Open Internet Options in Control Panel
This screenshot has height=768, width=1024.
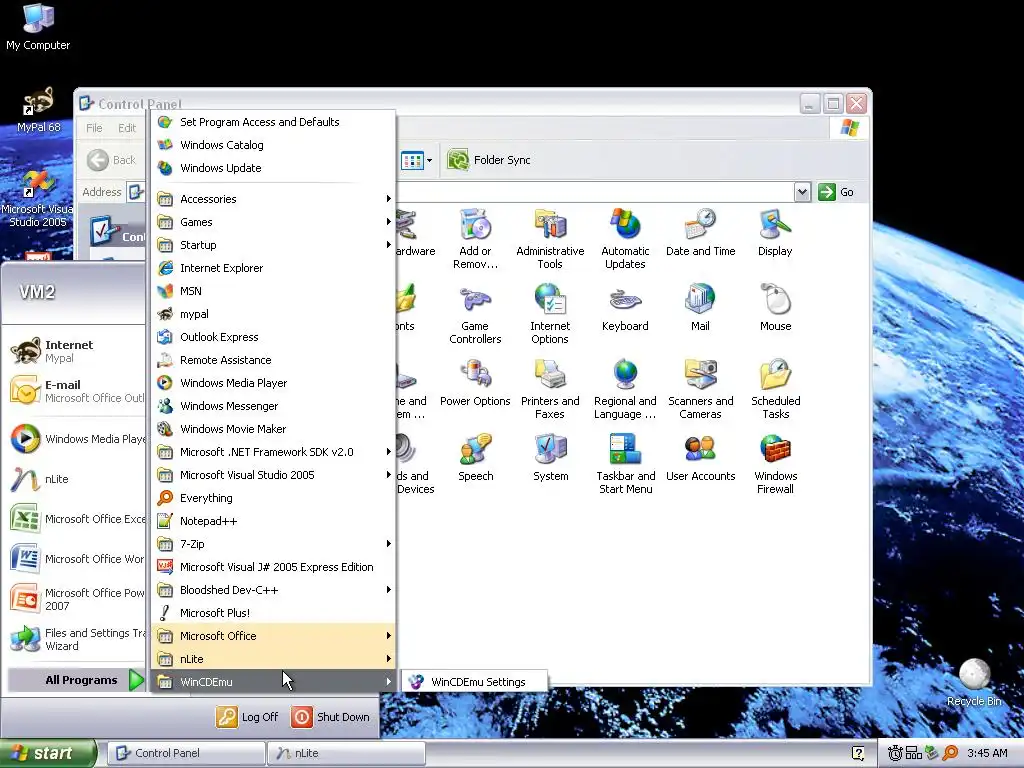pyautogui.click(x=550, y=314)
